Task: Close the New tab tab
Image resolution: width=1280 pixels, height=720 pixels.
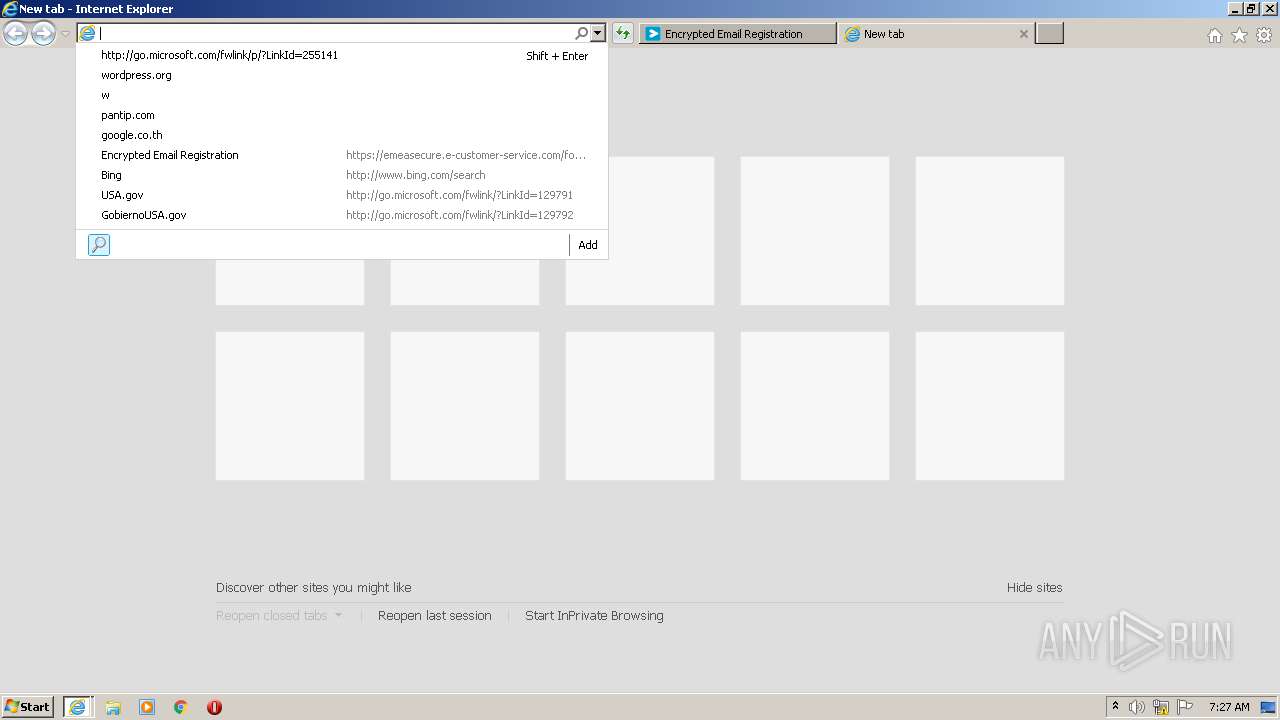Action: [x=1023, y=34]
